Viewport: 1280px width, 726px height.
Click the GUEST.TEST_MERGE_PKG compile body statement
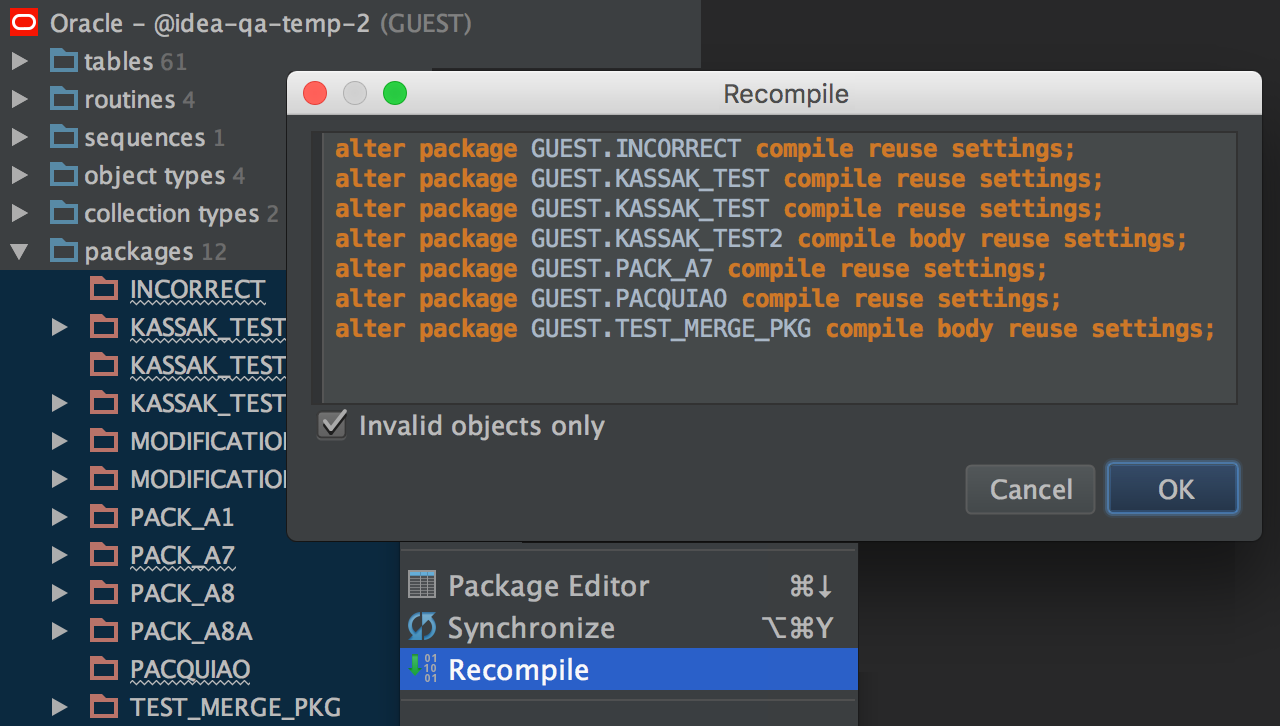775,329
